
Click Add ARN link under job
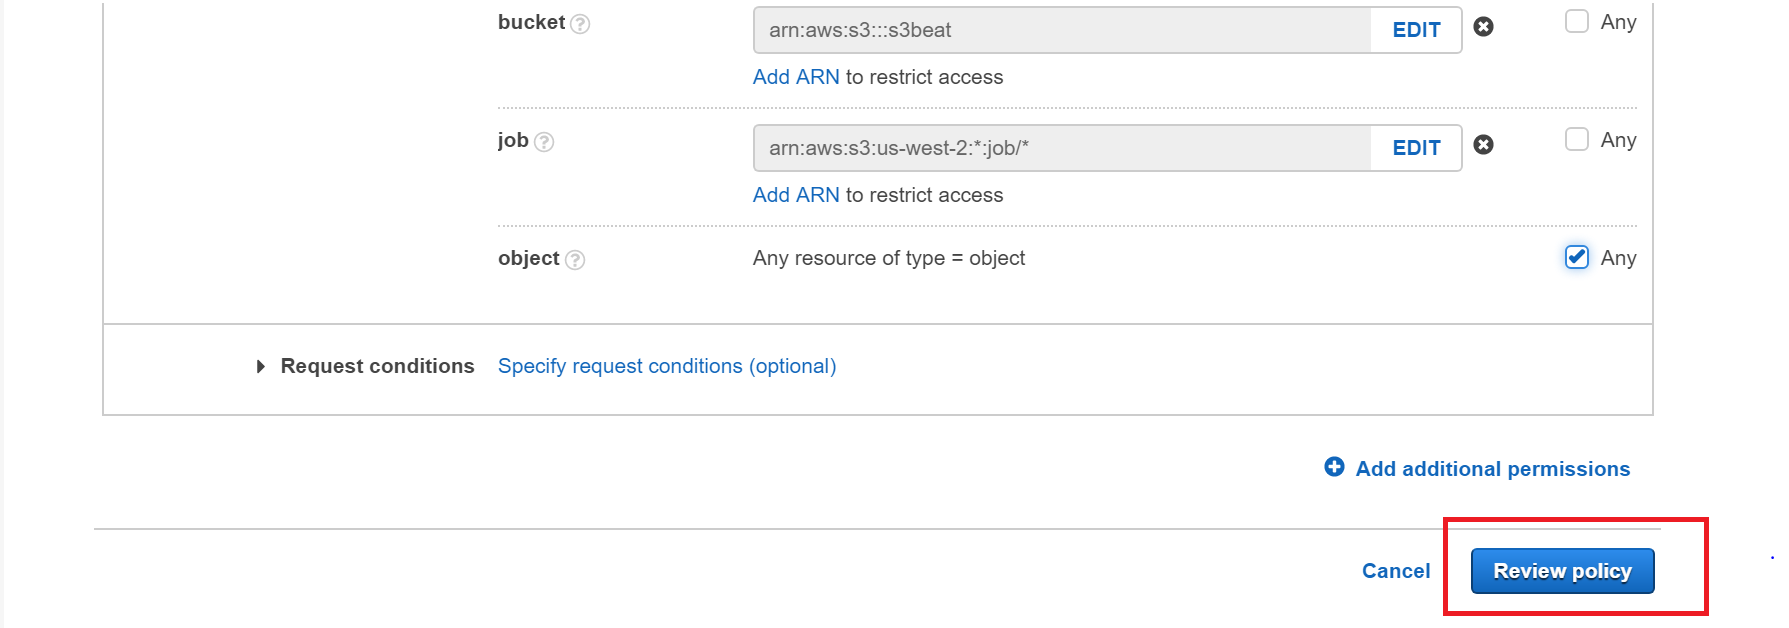pyautogui.click(x=796, y=195)
